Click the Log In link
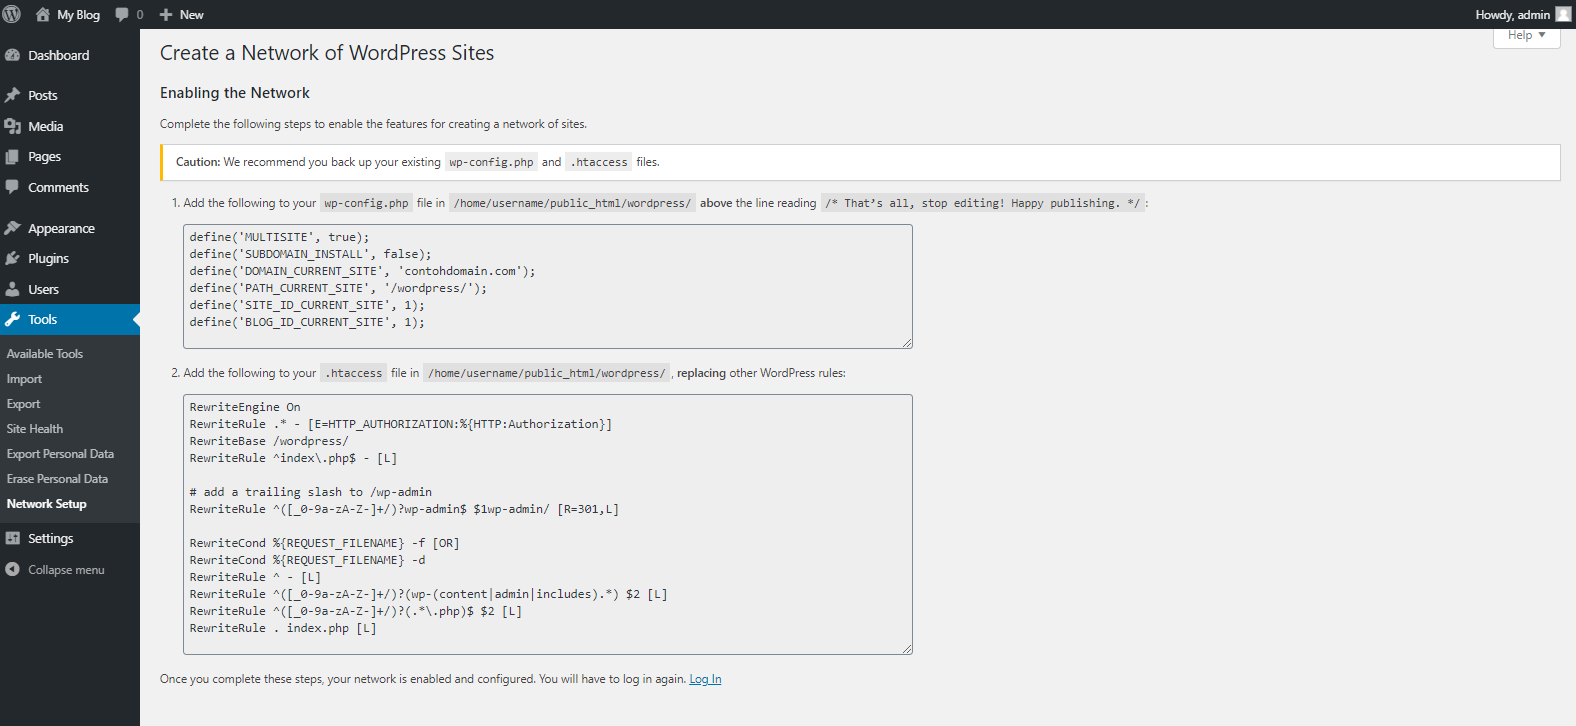 [705, 679]
